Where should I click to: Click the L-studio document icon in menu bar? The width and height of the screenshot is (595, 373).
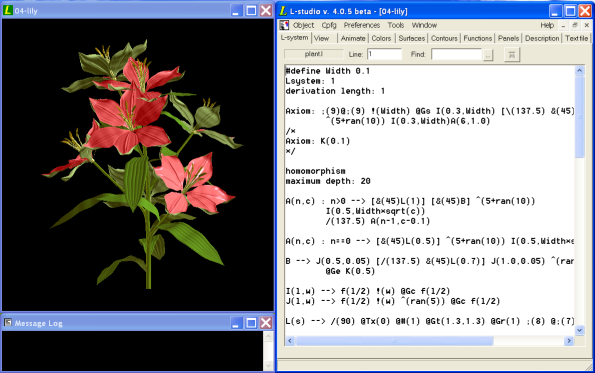(284, 25)
